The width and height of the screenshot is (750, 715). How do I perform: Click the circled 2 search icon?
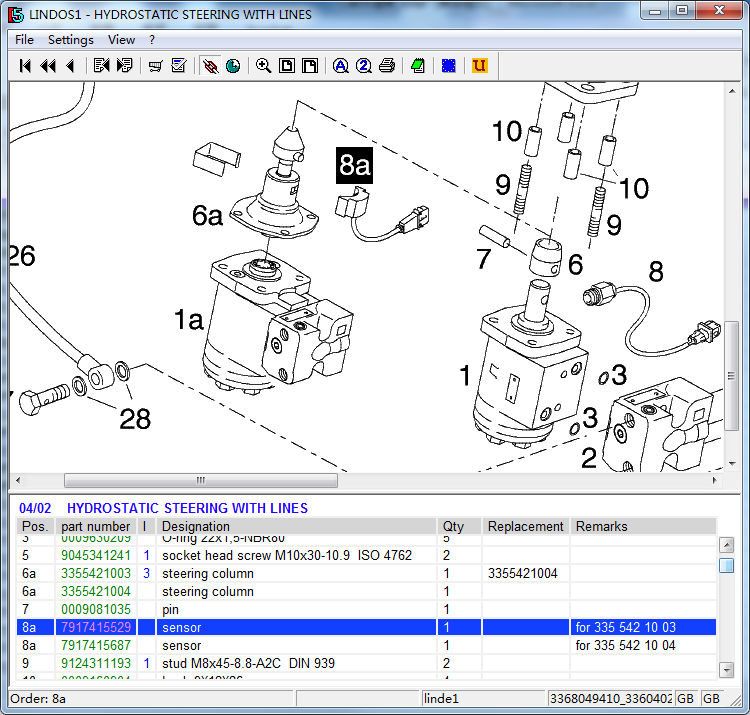click(364, 66)
